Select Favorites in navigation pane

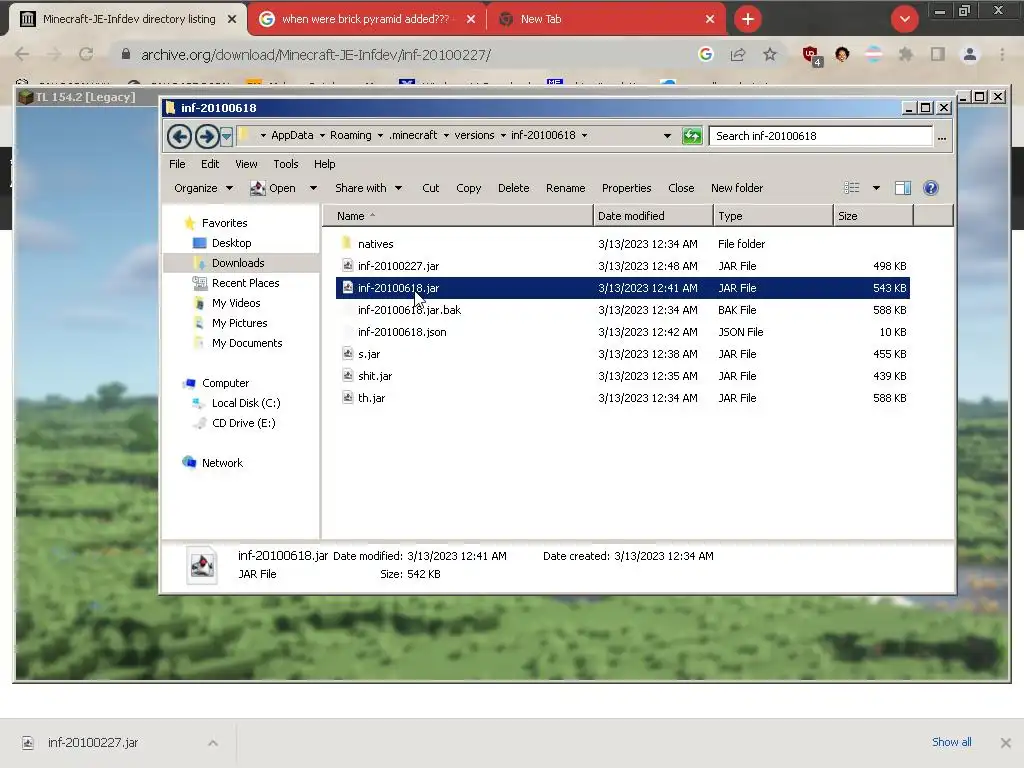pyautogui.click(x=224, y=223)
